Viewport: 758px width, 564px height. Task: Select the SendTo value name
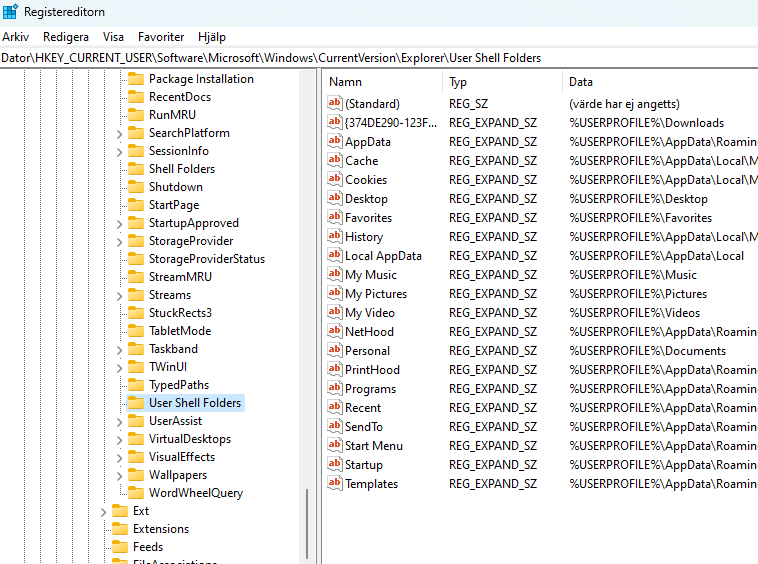[364, 427]
